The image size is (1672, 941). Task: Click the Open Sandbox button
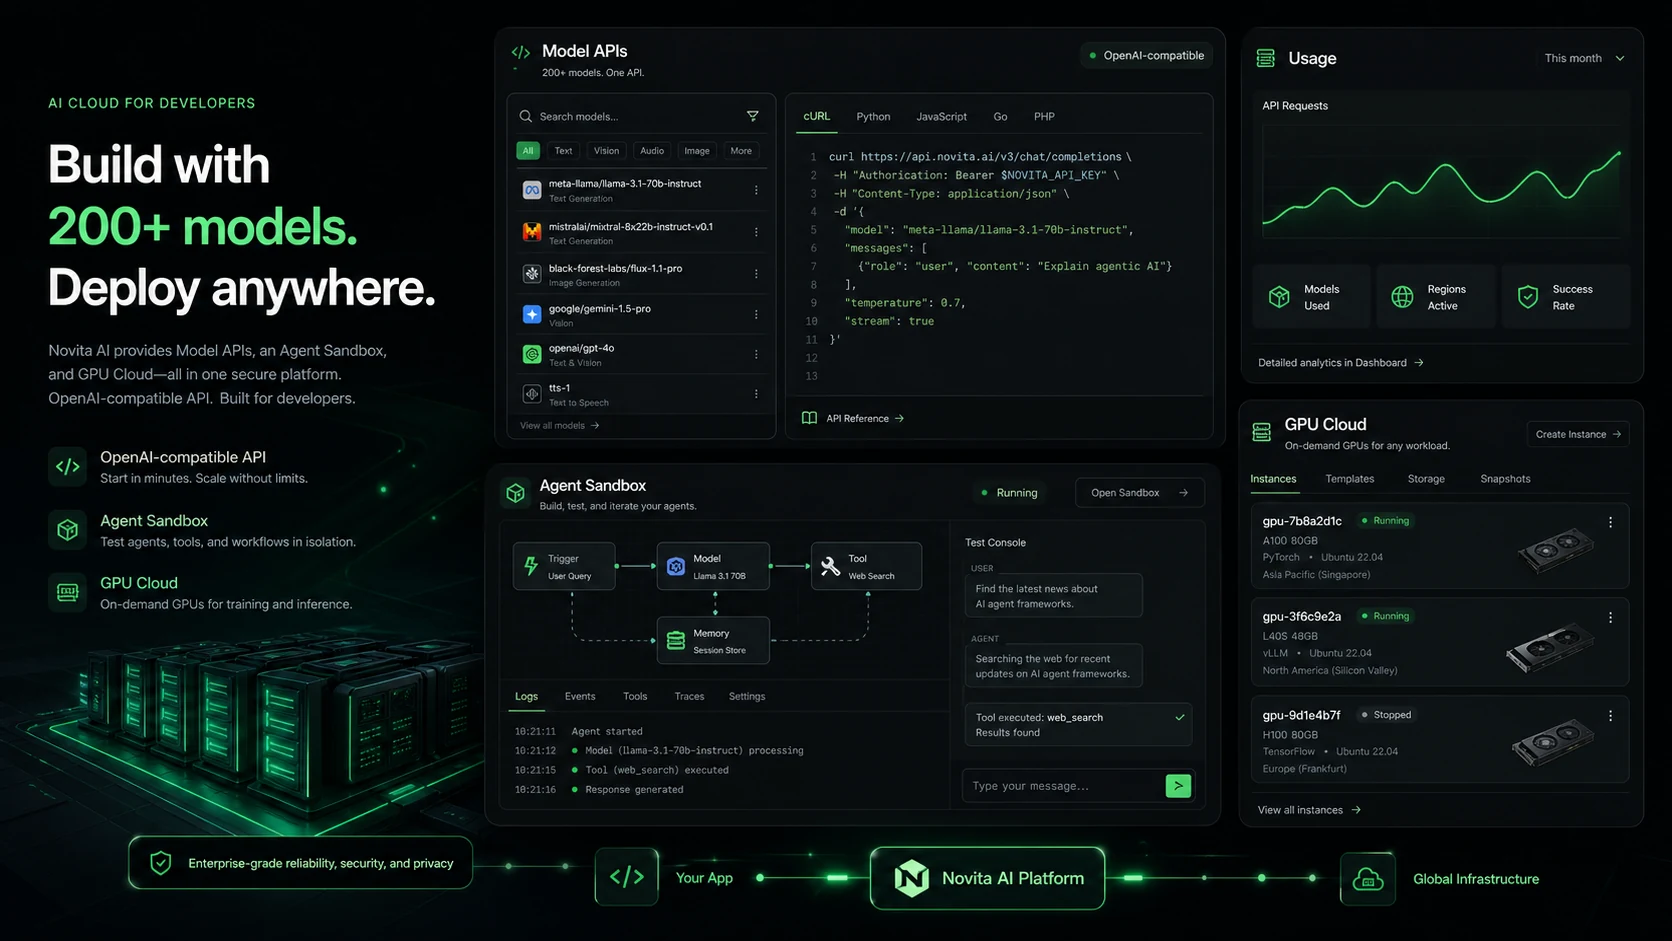coord(1140,493)
